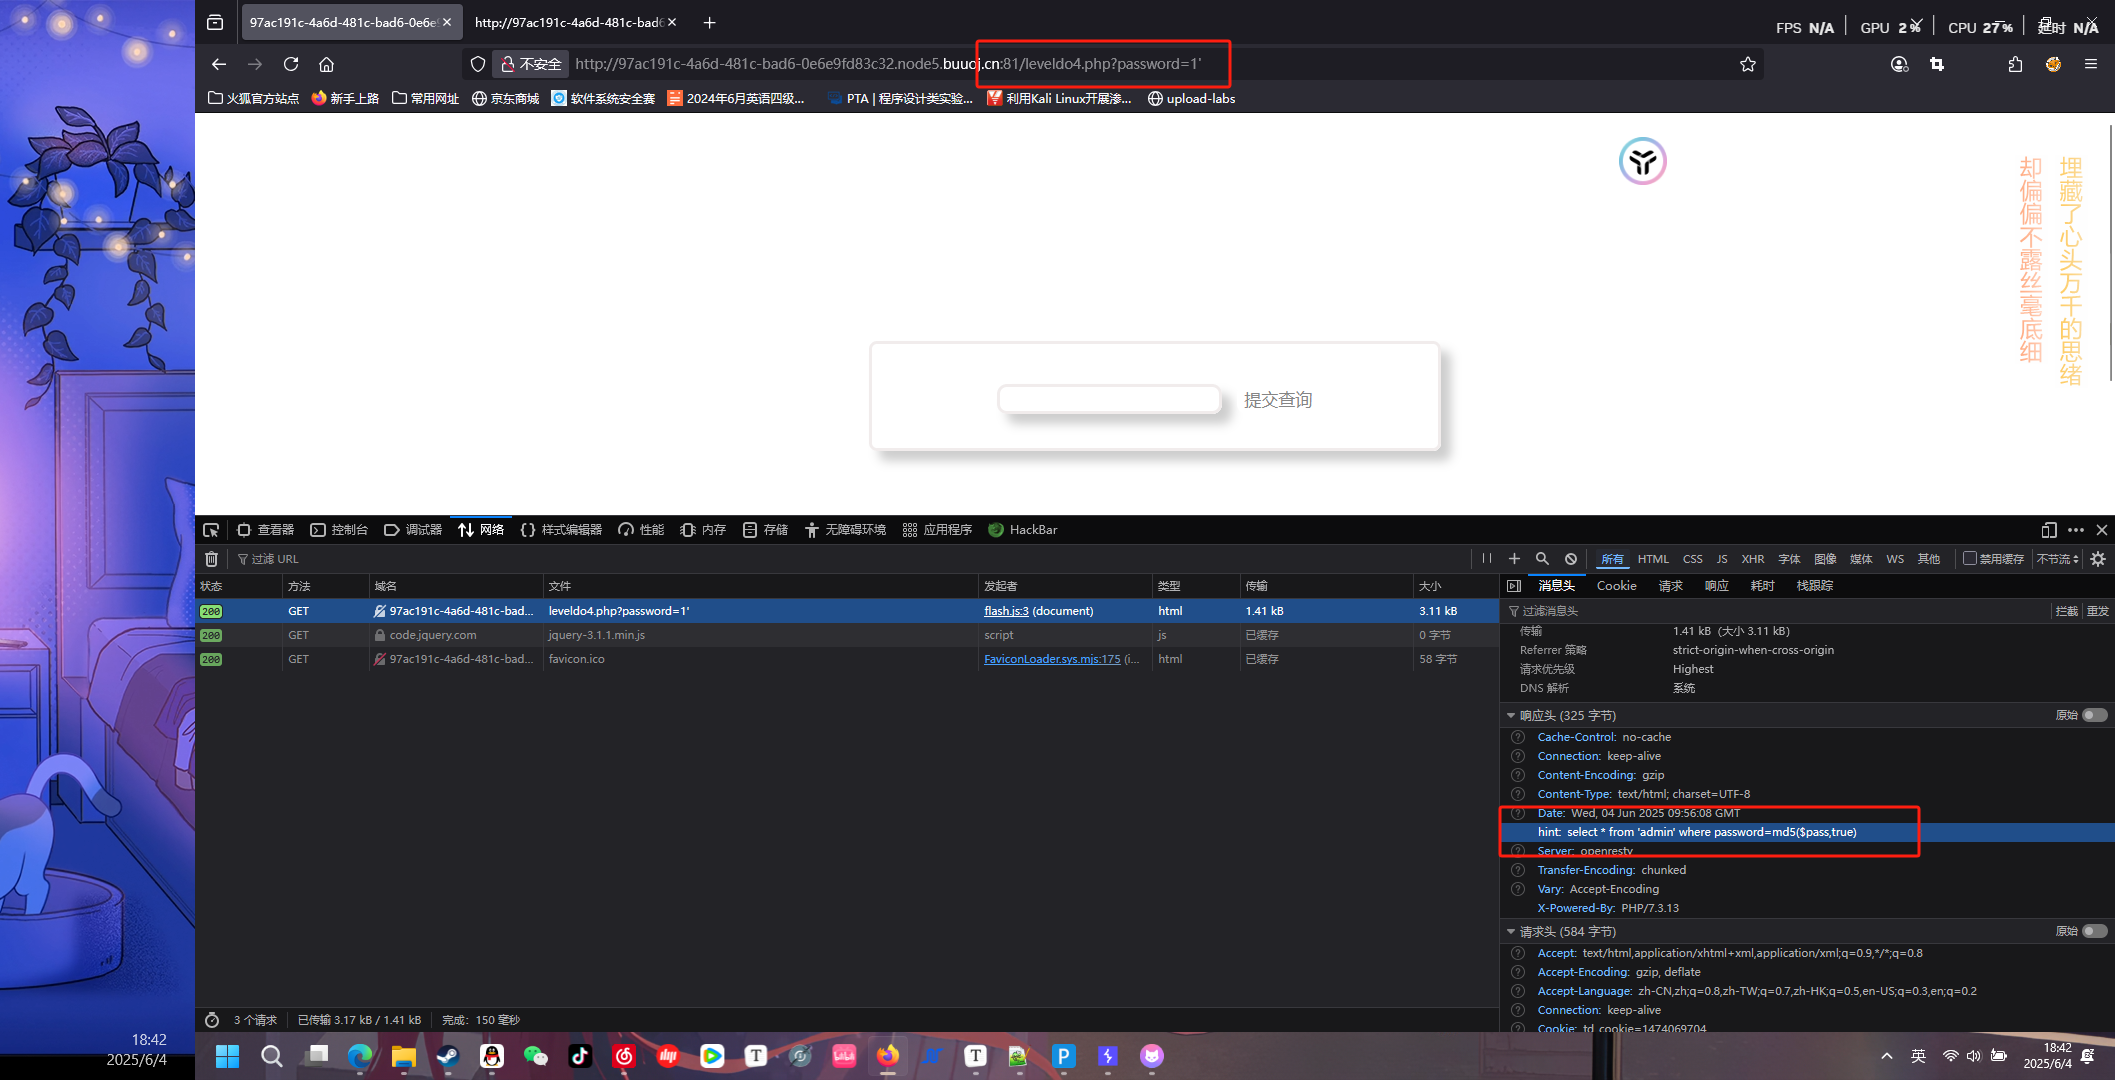The image size is (2115, 1080).
Task: Click the address bar URL
Action: (x=888, y=64)
